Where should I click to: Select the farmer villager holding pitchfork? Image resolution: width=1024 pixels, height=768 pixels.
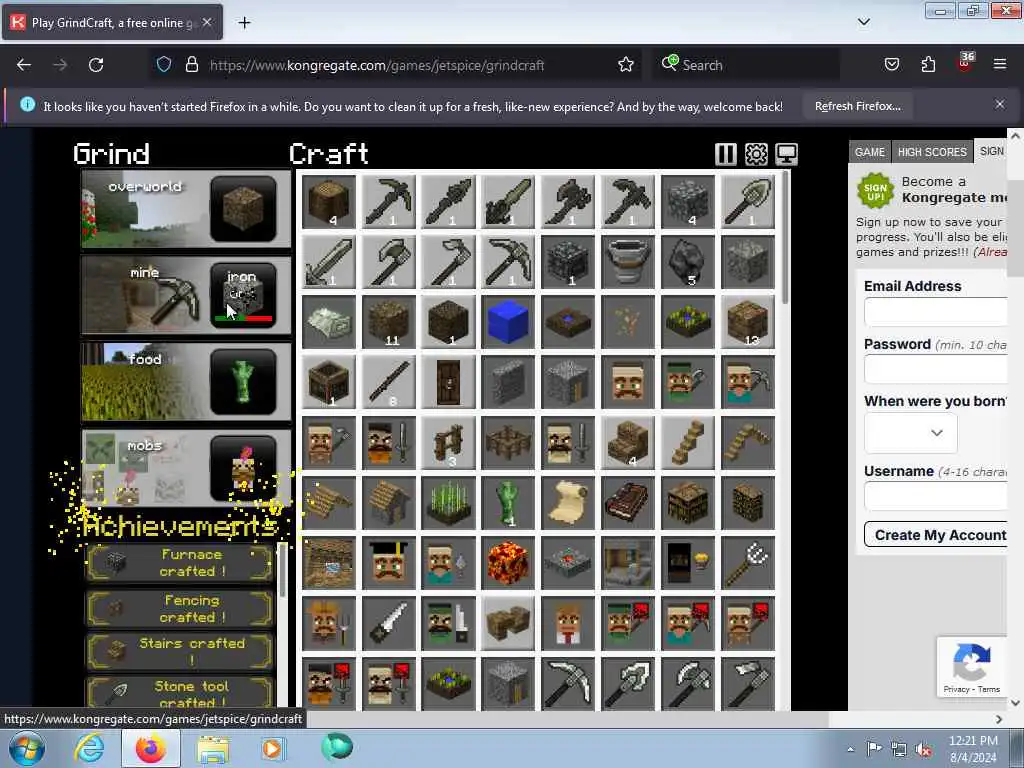click(x=329, y=623)
